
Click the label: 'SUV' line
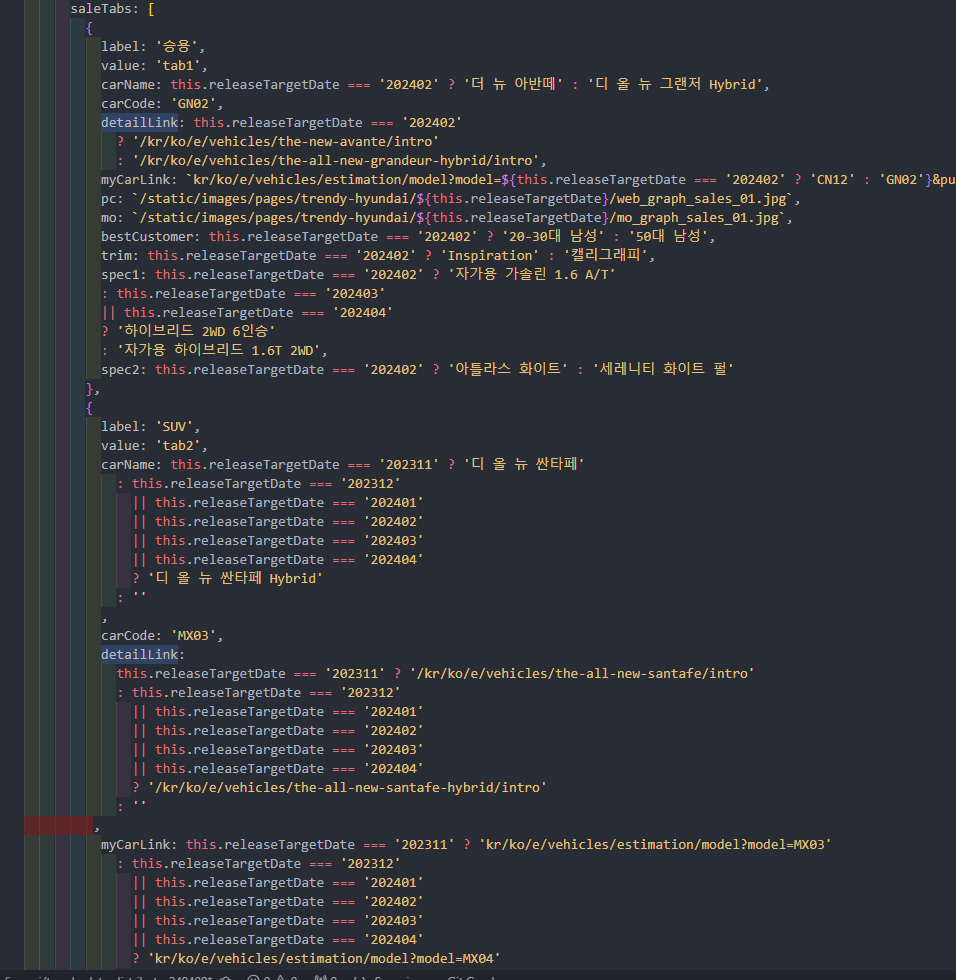150,427
